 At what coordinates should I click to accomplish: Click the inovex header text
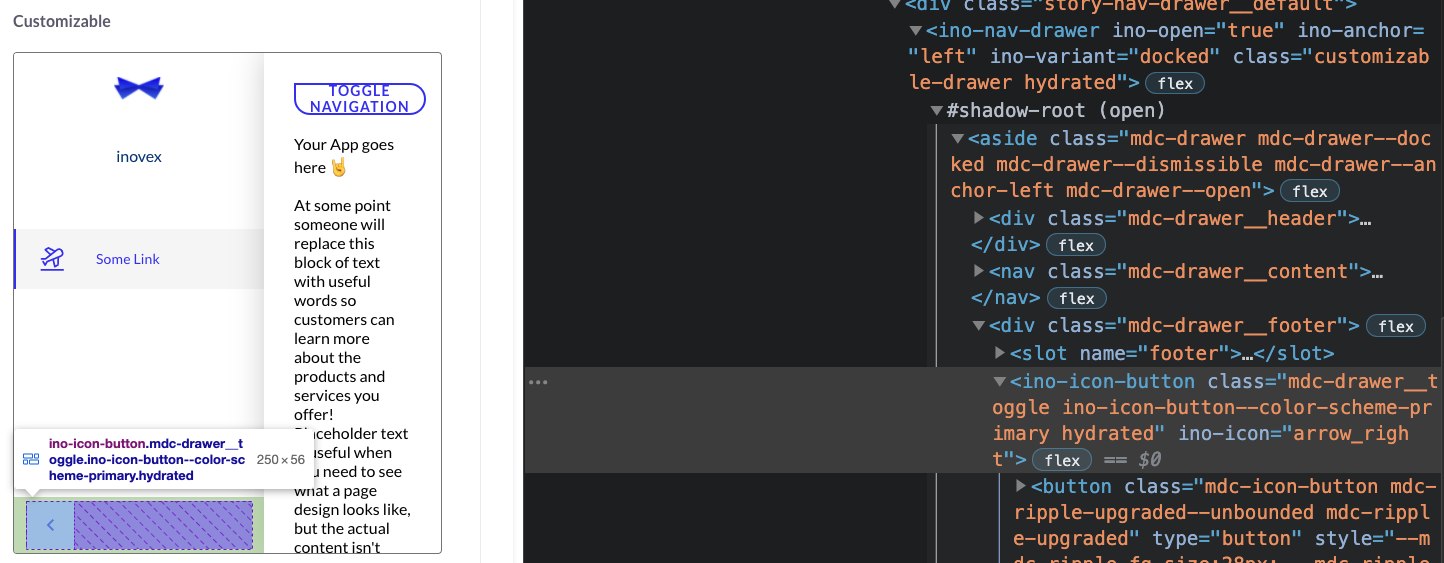139,157
